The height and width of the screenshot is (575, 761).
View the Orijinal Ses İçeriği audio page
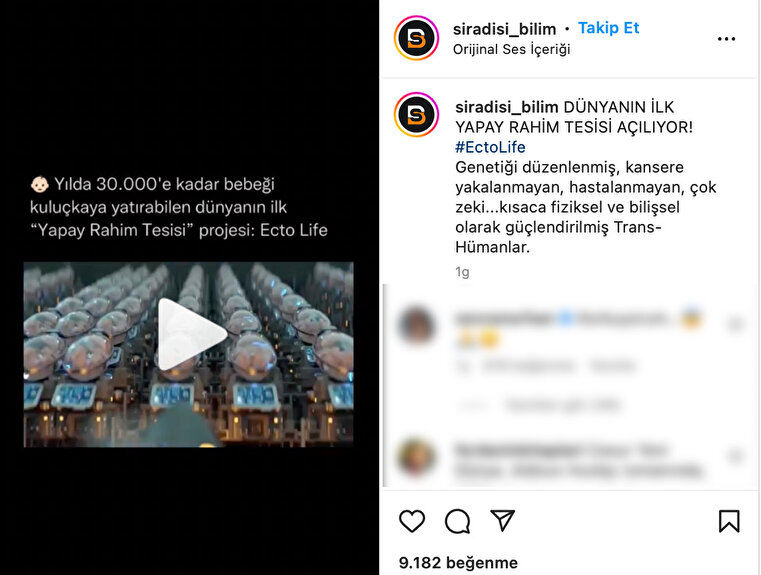(x=512, y=49)
